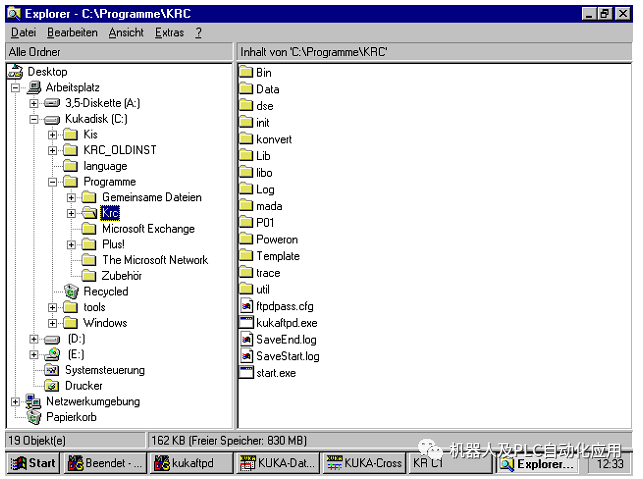The width and height of the screenshot is (643, 479).
Task: Select the ftpdpass.cfg file icon
Action: pos(246,306)
